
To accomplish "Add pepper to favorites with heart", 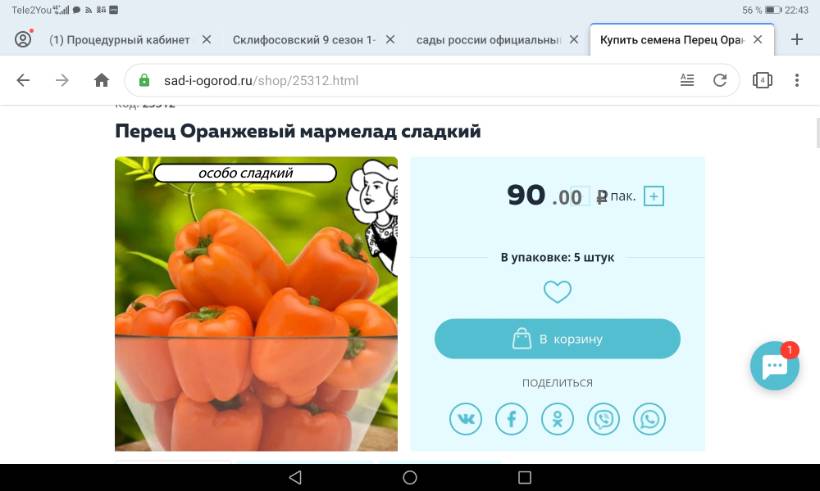I will click(x=557, y=291).
